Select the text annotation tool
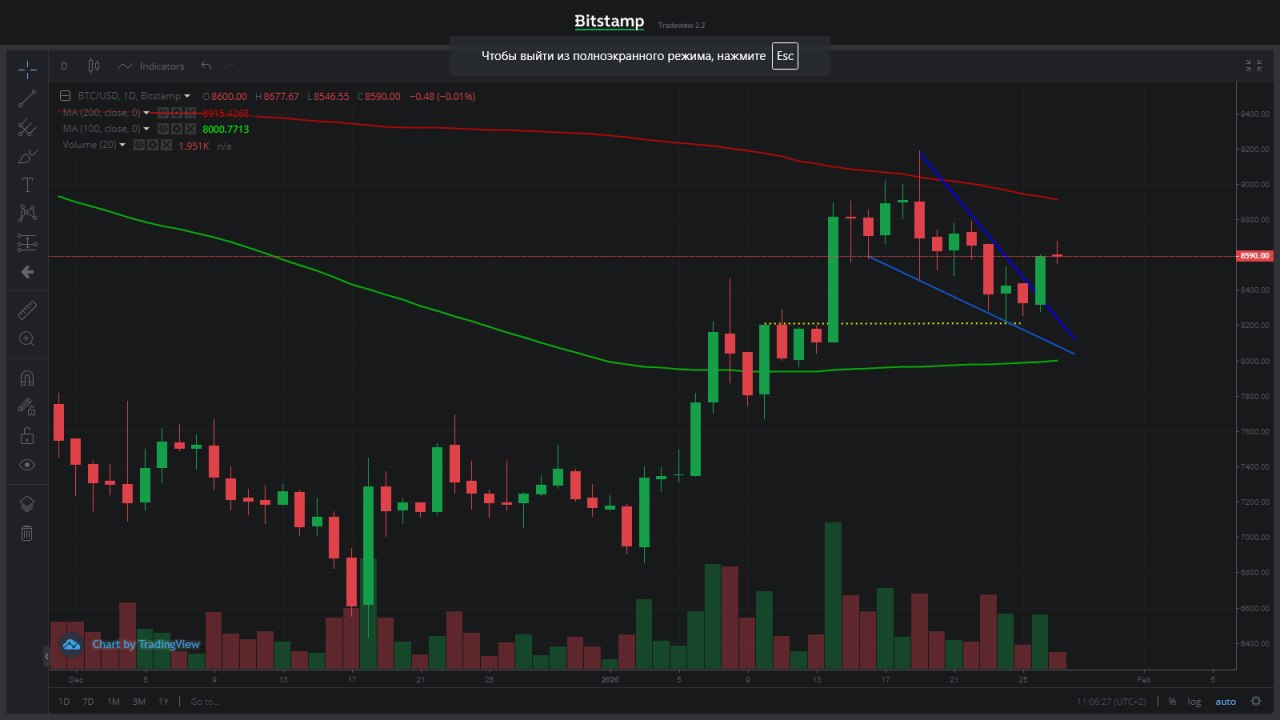 27,185
